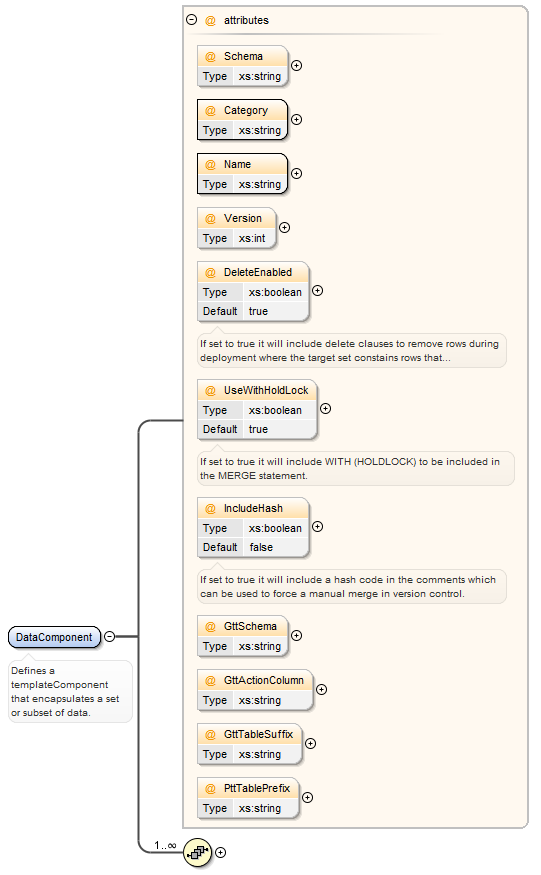Viewport: 541px width, 875px height.
Task: Expand the Version attribute plus icon
Action: tap(284, 228)
